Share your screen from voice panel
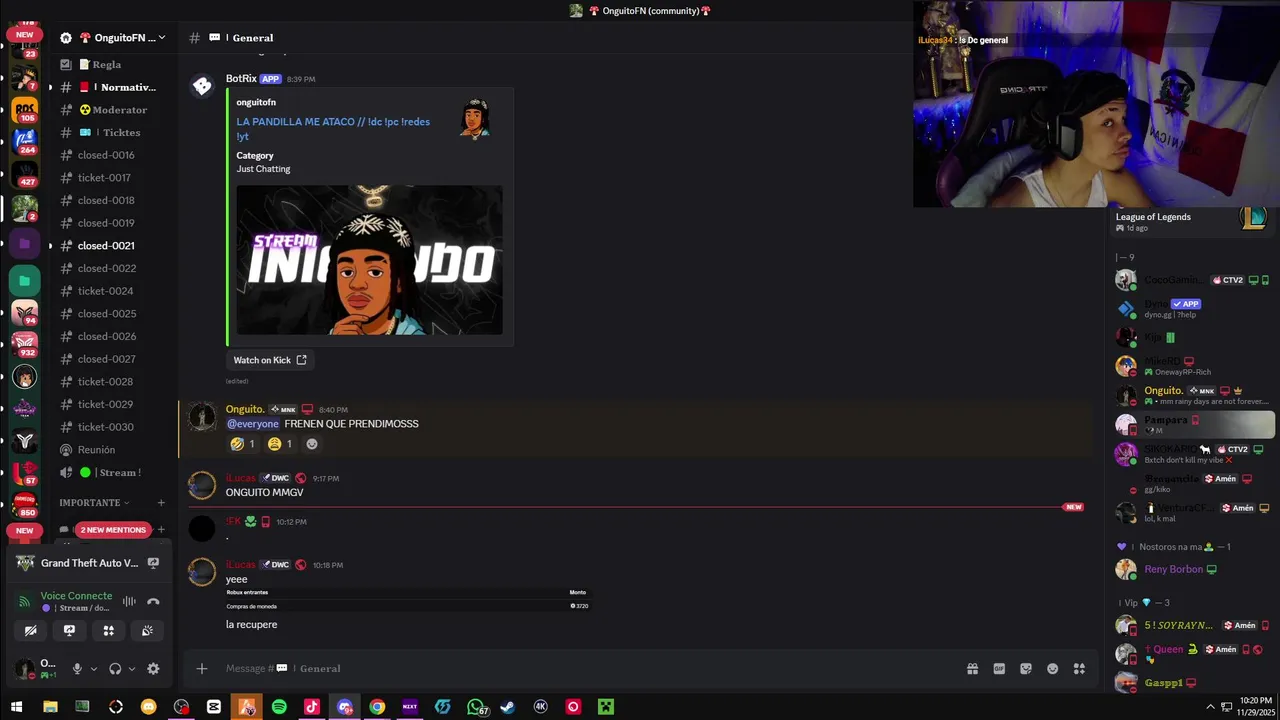The image size is (1280, 720). (69, 630)
